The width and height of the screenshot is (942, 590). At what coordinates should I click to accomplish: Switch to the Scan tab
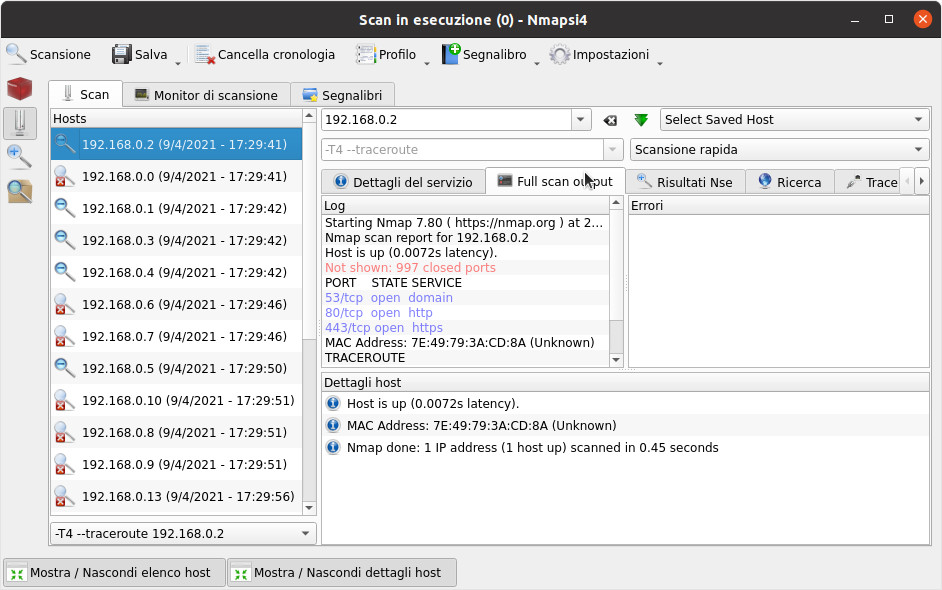pos(86,95)
